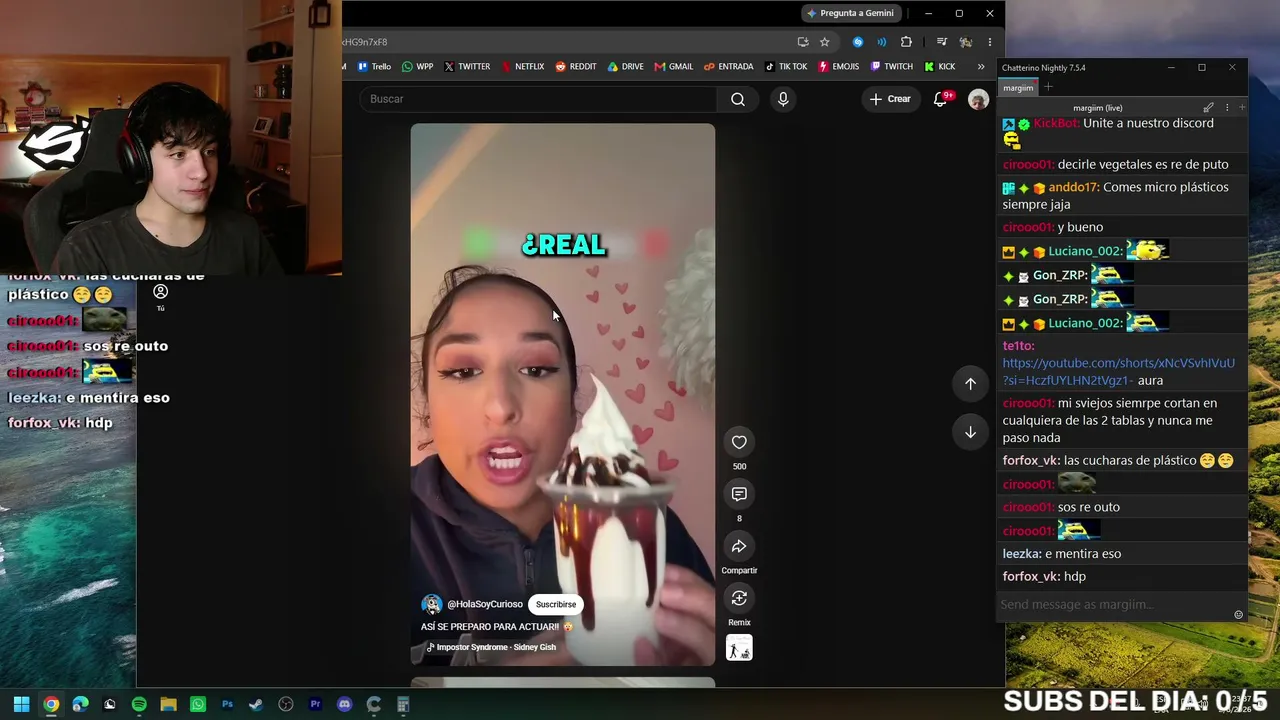This screenshot has width=1280, height=720.
Task: Open the sound thumbnail under Remix
Action: pos(739,648)
